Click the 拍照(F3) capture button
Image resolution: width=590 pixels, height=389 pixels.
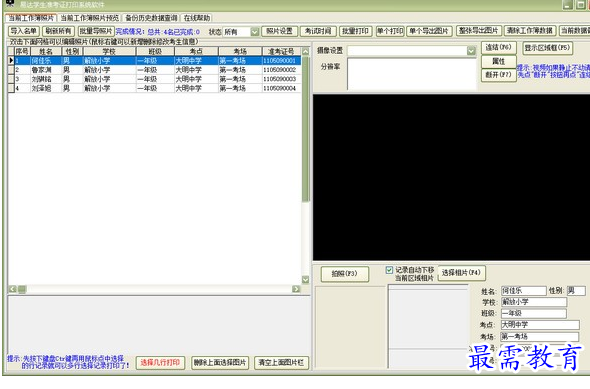point(345,274)
